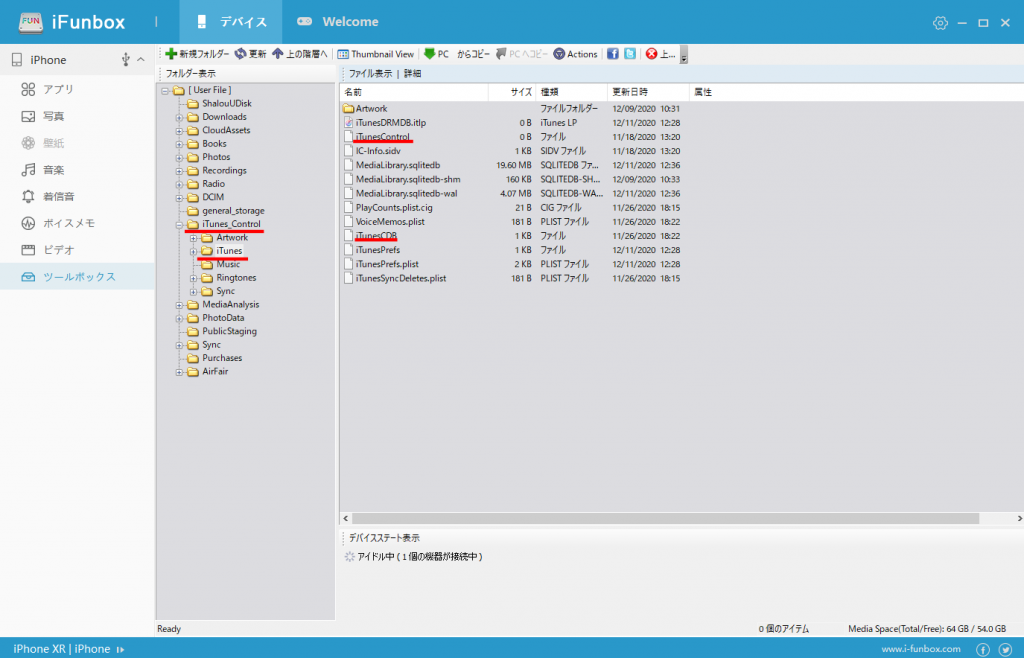Switch to the デバイス tab

tap(231, 22)
